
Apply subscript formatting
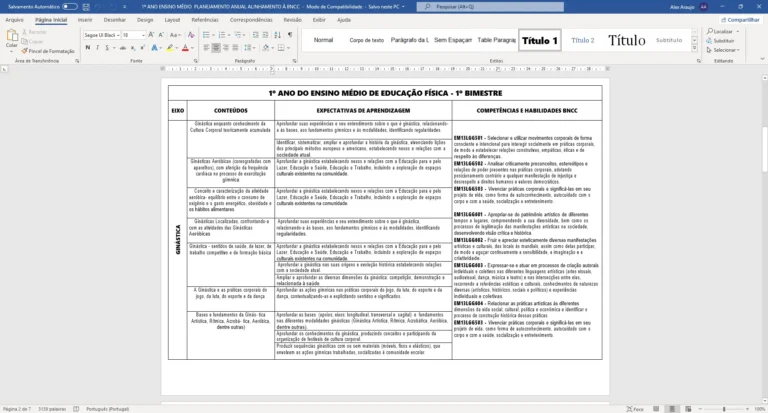pyautogui.click(x=133, y=48)
